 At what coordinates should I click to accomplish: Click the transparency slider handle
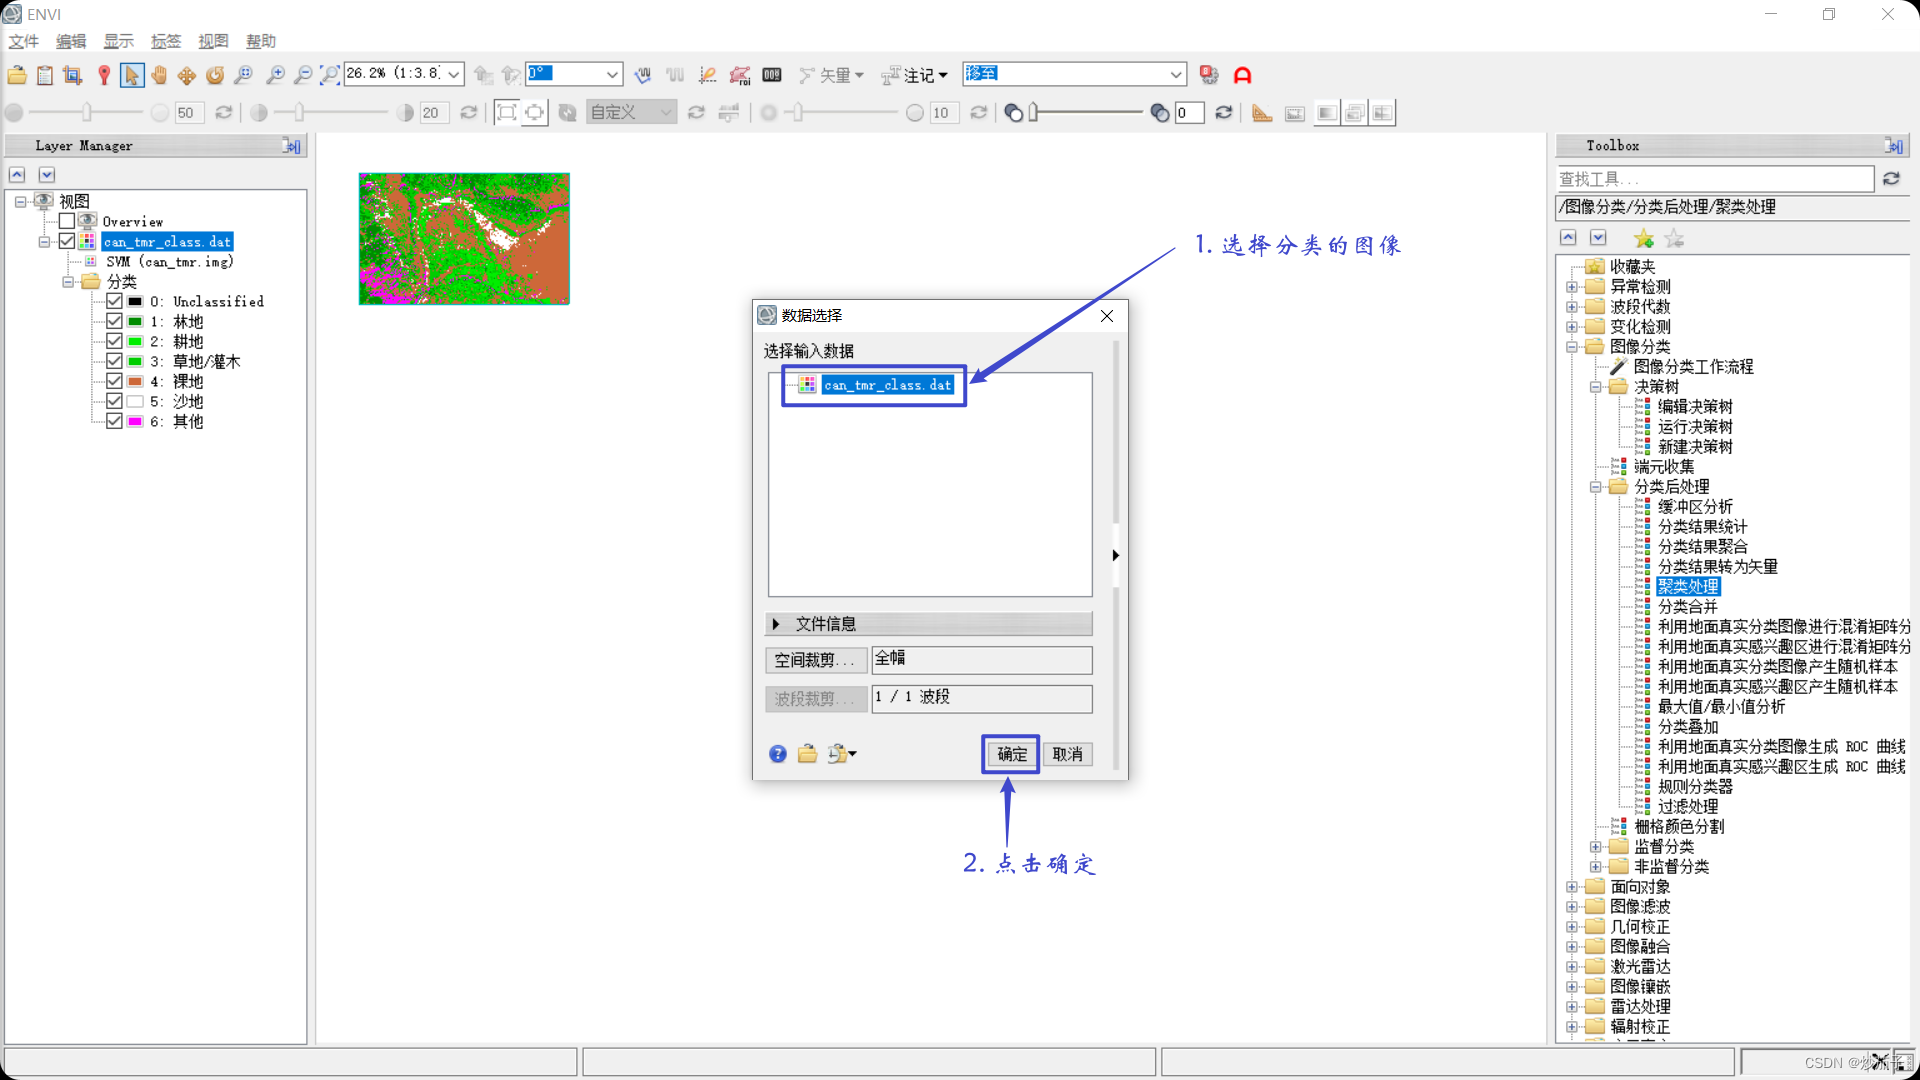[1034, 113]
